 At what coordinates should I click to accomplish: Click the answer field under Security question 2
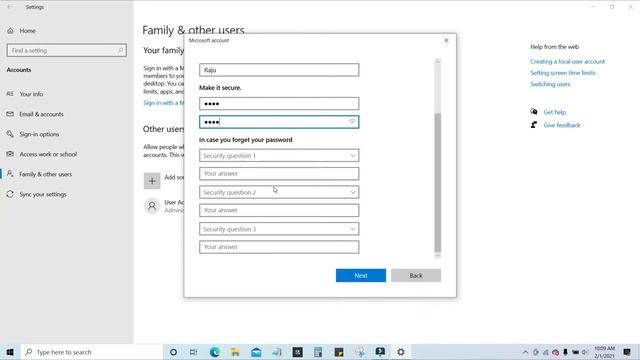coord(279,210)
